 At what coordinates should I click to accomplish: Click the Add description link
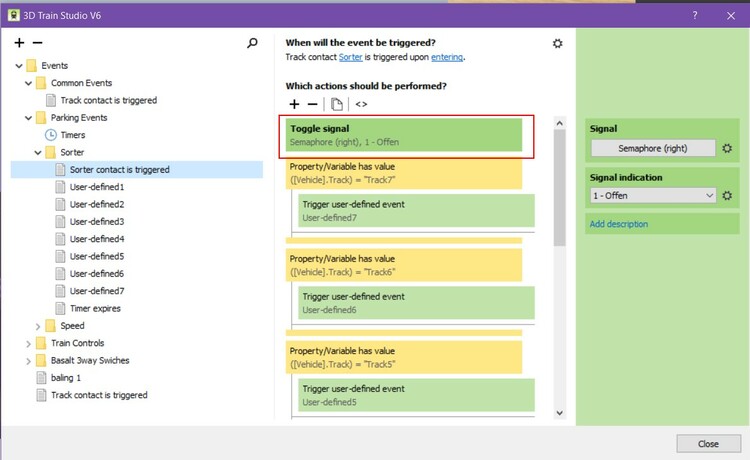pos(618,224)
